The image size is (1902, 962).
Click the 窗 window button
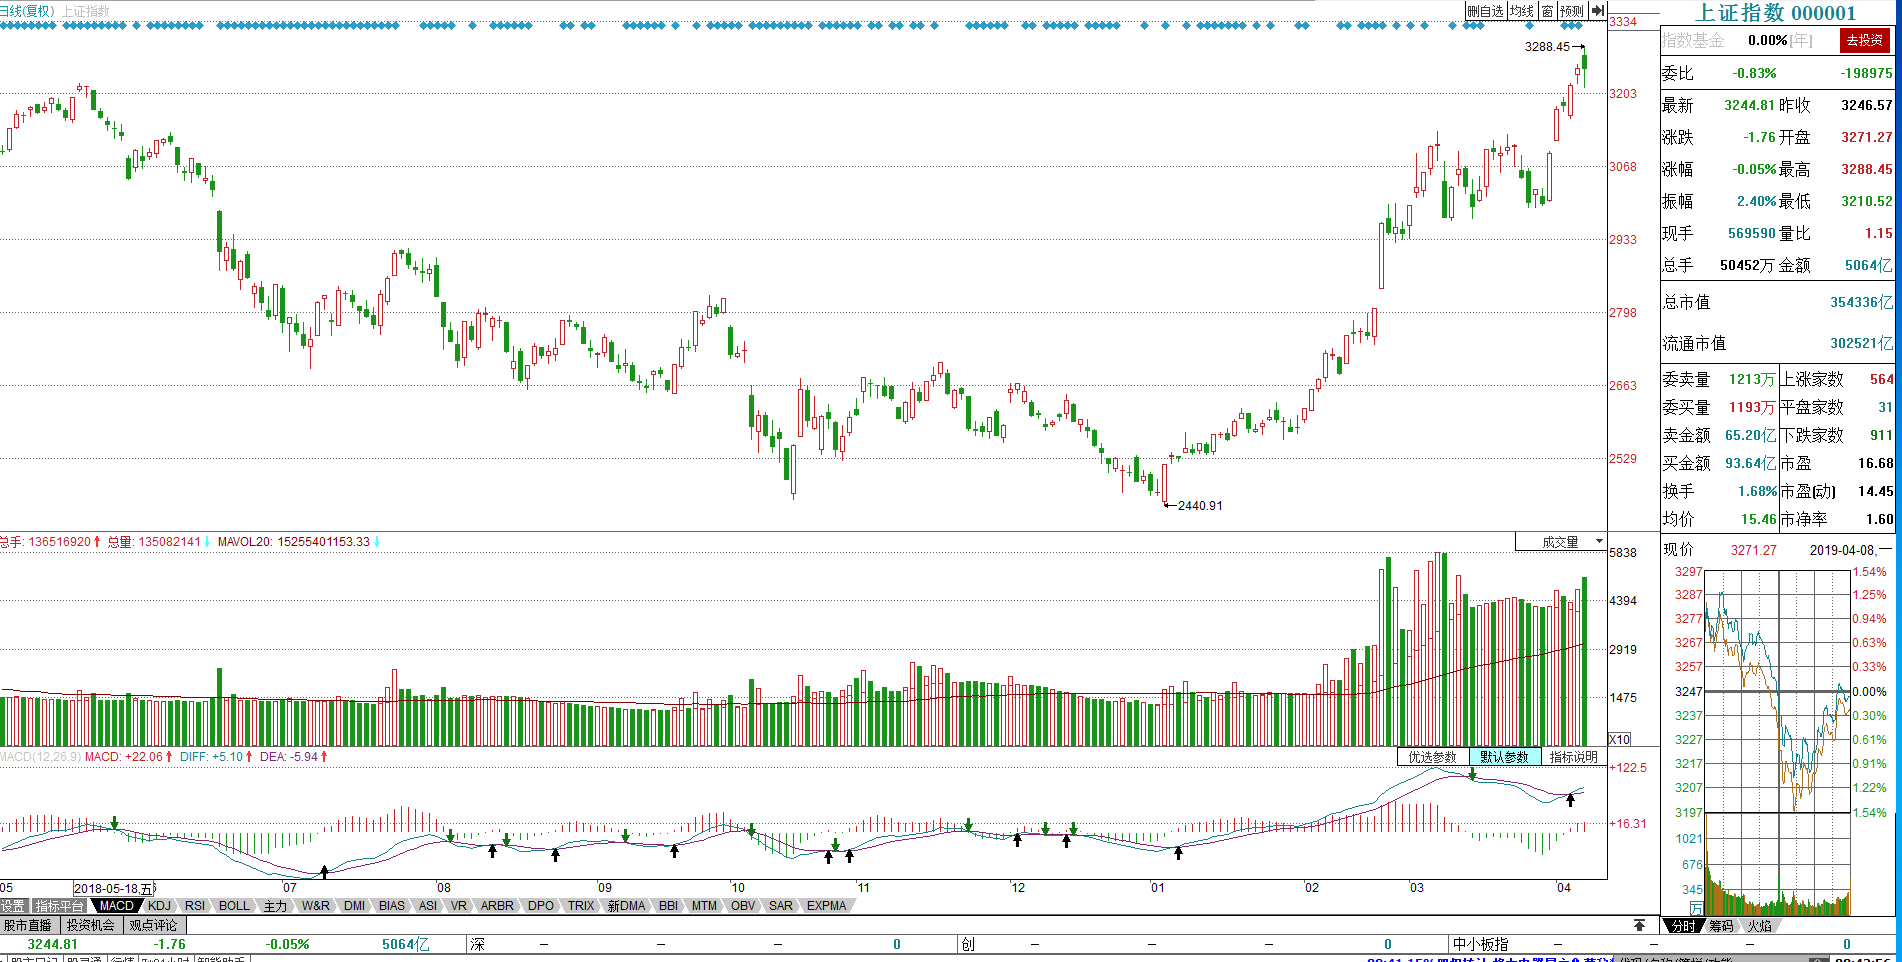tap(1547, 11)
